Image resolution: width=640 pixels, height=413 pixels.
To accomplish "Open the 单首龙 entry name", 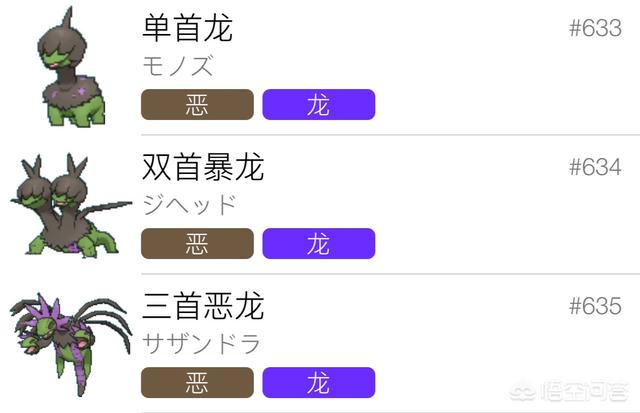I will point(188,28).
